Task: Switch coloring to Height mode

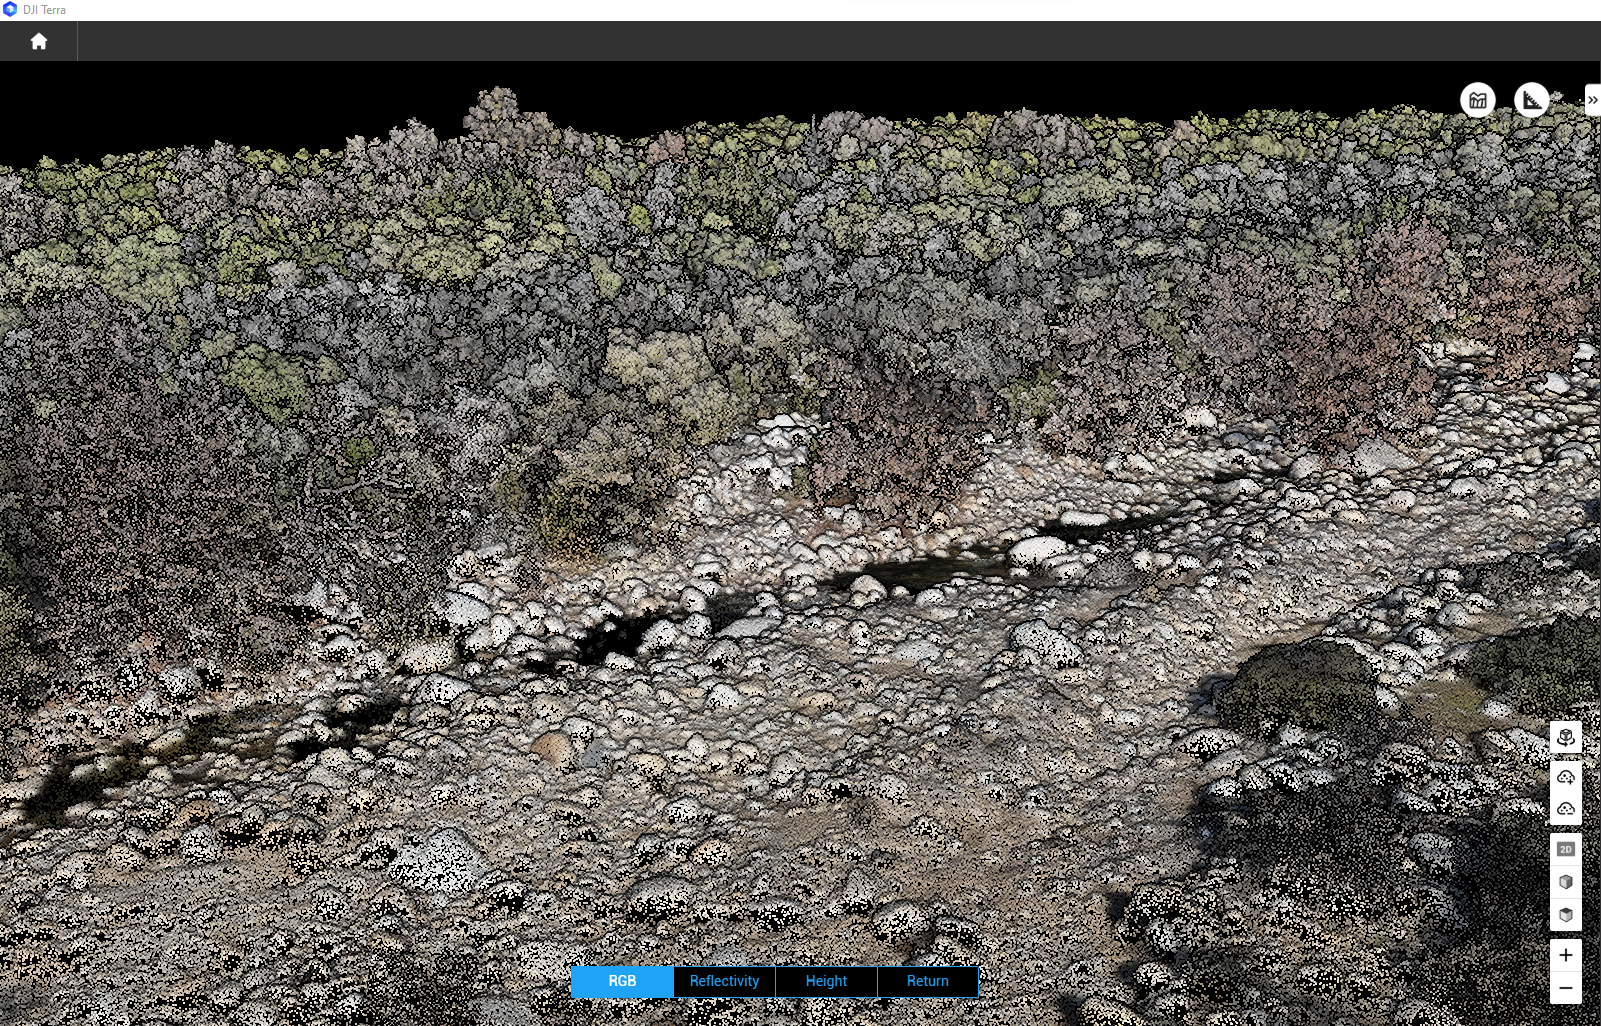Action: coord(825,981)
